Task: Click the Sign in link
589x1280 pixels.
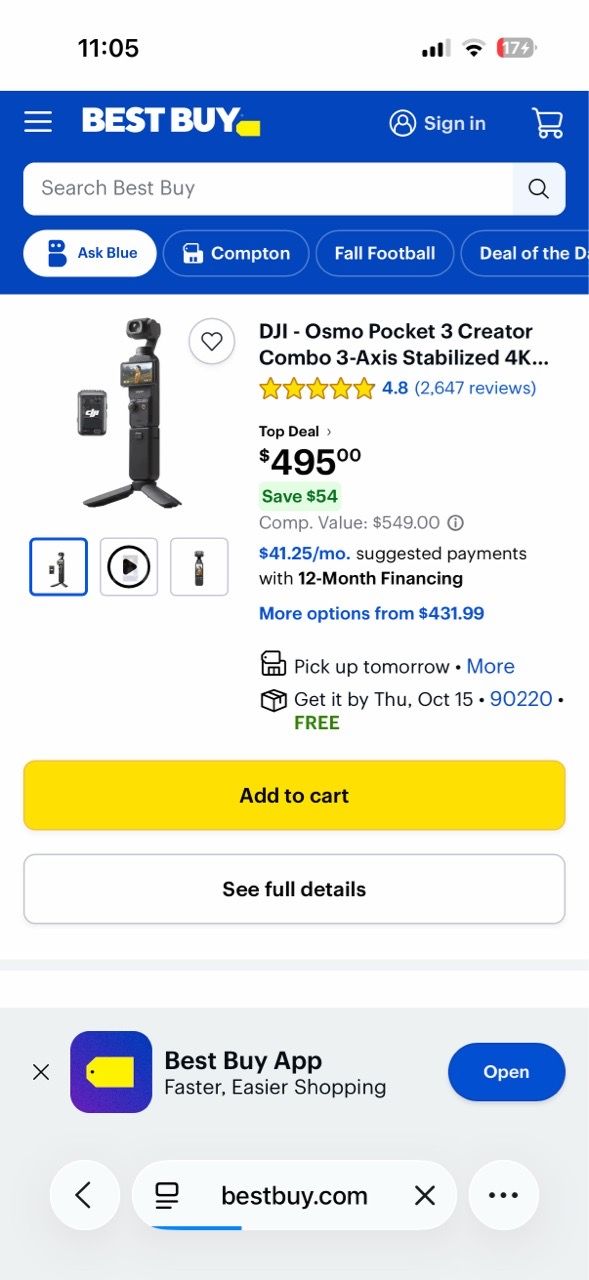Action: [x=438, y=123]
